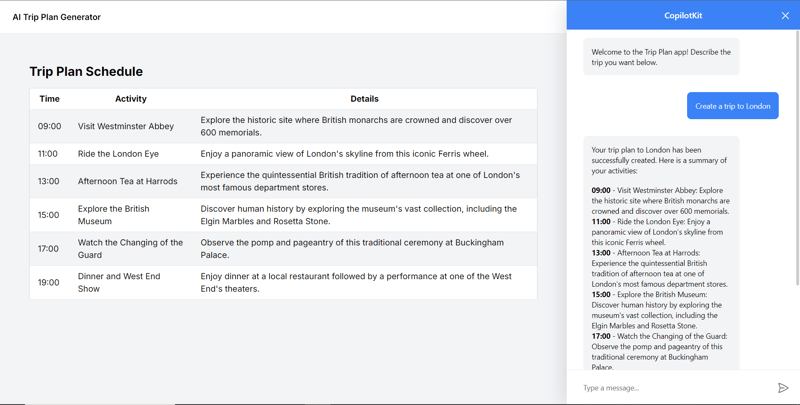The image size is (800, 405).
Task: Click 'Dinner and West End Show' cell
Action: click(119, 282)
